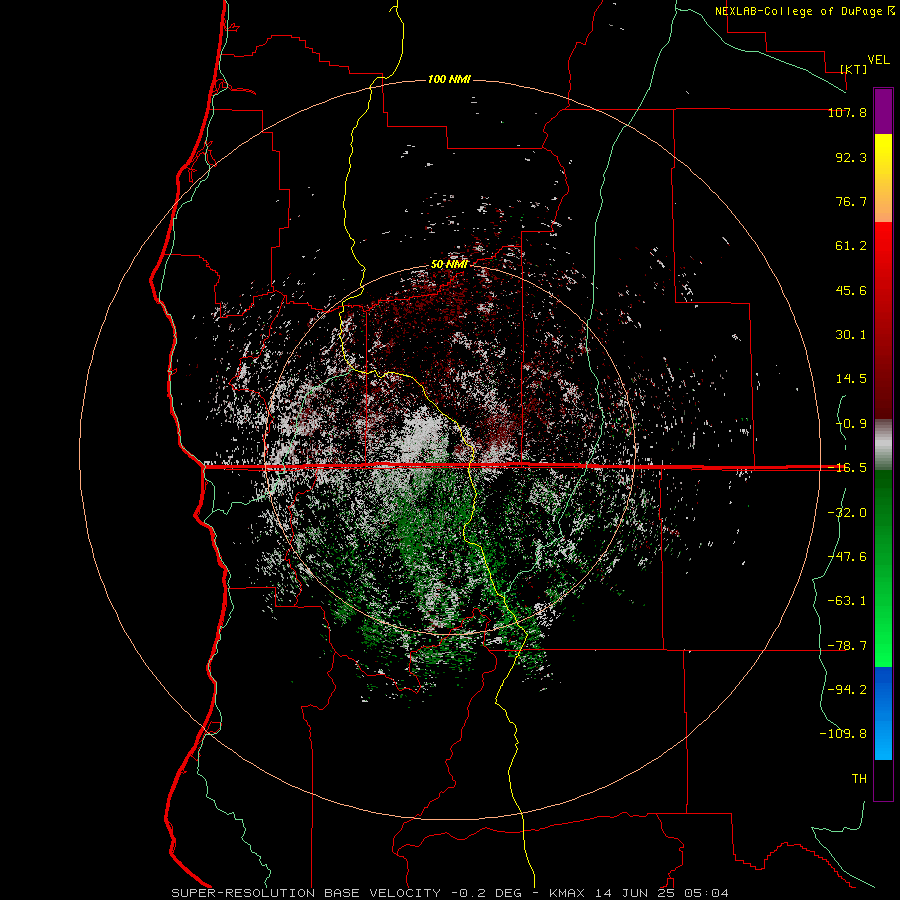Click the purple segment of the velocity color bar
This screenshot has height=900, width=900.
[x=883, y=112]
